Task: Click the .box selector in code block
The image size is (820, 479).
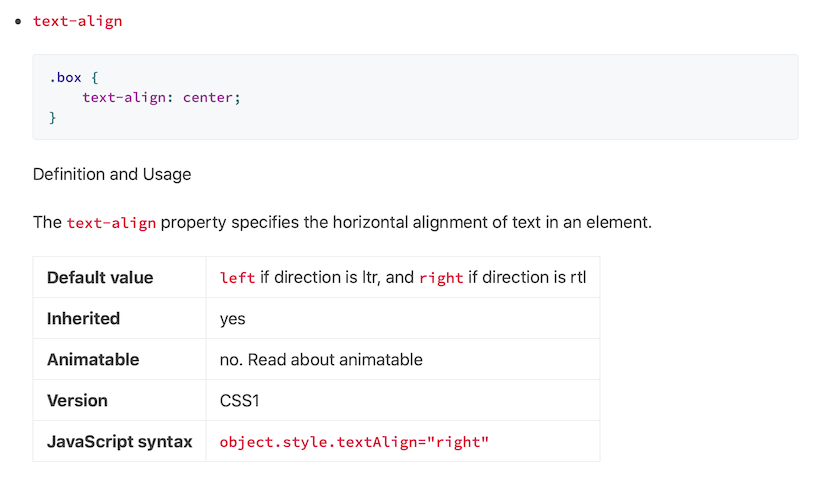Action: click(65, 77)
